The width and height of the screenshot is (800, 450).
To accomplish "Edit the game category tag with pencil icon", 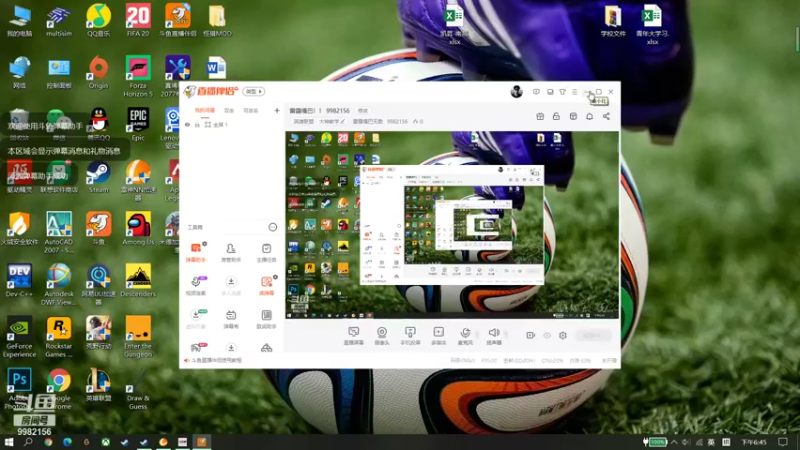I will click(x=319, y=121).
